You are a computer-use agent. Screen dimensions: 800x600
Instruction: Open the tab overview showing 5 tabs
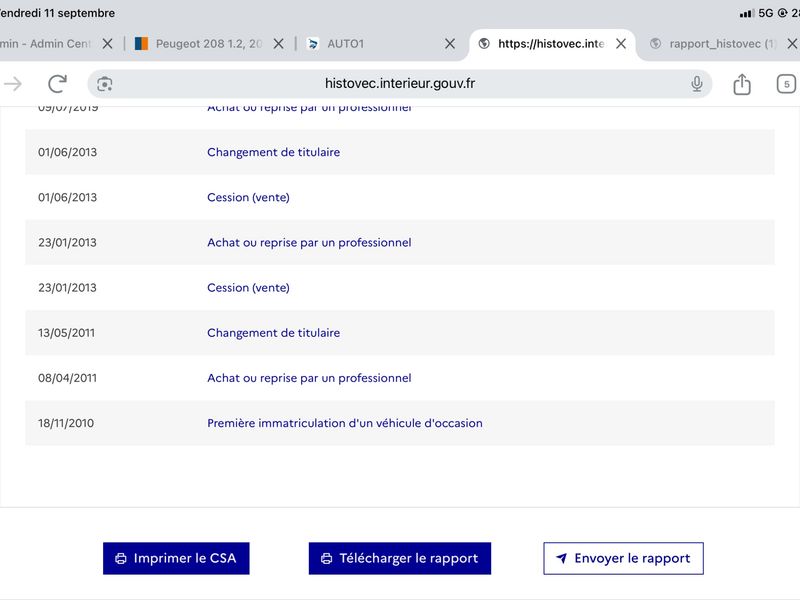[786, 84]
